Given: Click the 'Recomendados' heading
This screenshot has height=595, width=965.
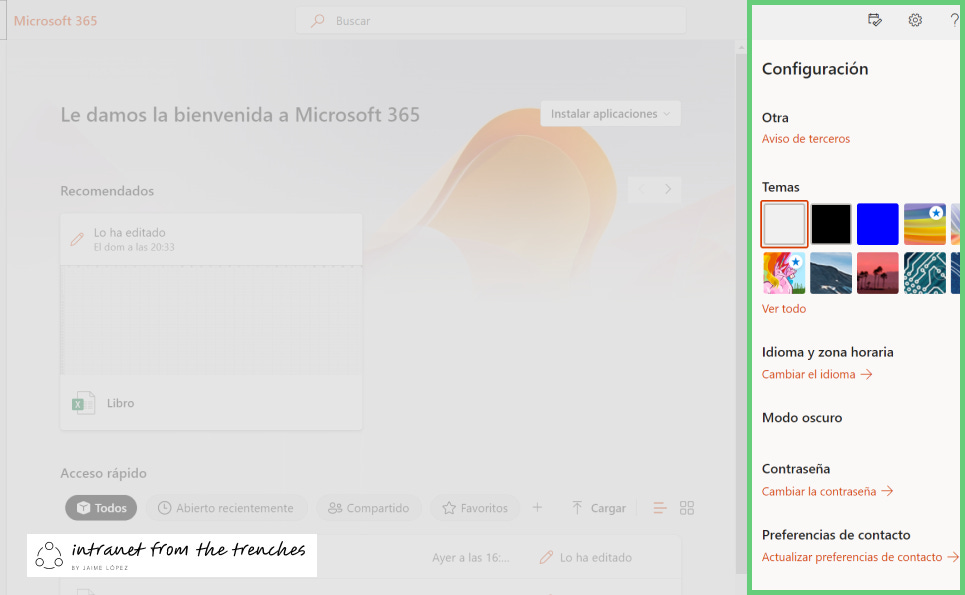Looking at the screenshot, I should (x=107, y=191).
